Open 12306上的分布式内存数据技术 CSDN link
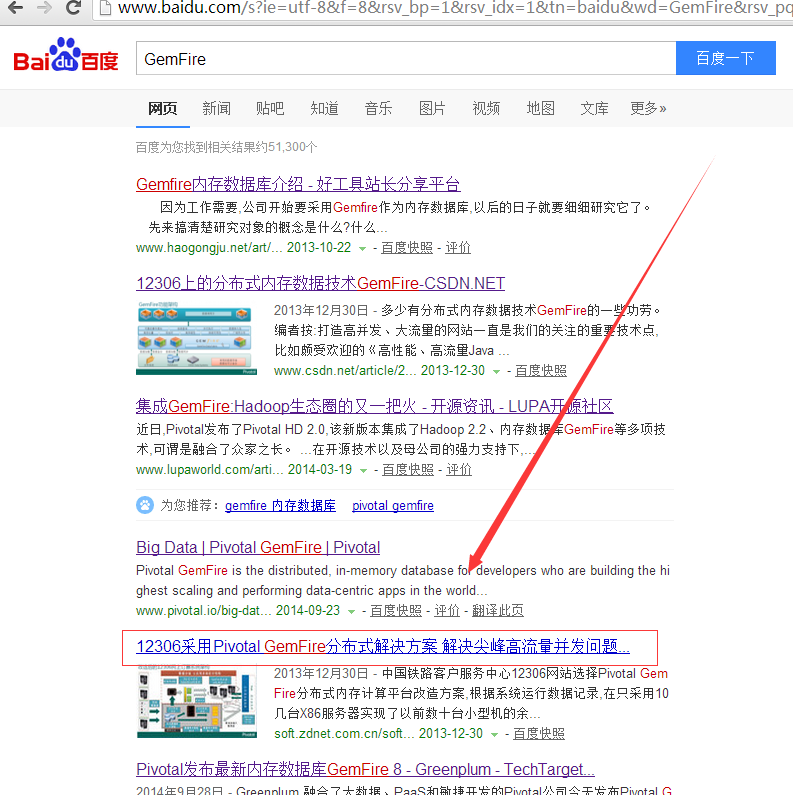Image resolution: width=793 pixels, height=795 pixels. [x=320, y=283]
